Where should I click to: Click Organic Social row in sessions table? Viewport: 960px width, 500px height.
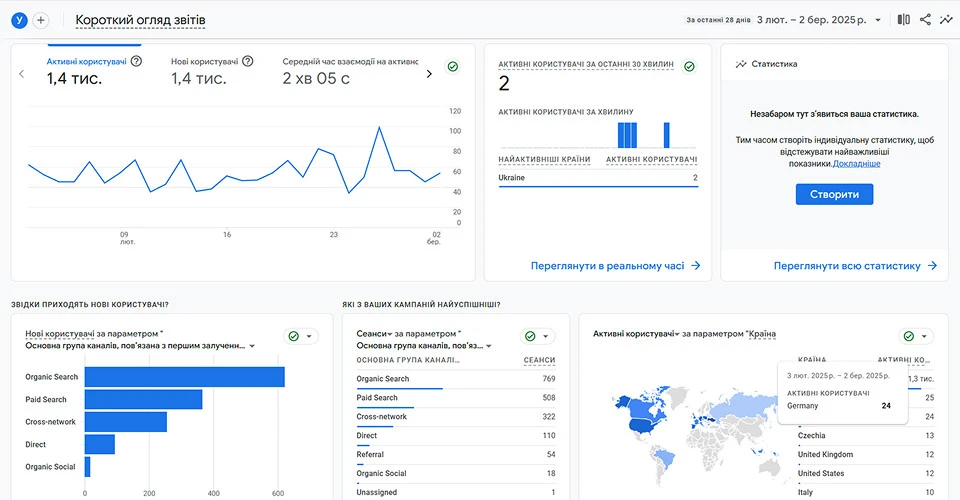click(x=456, y=474)
